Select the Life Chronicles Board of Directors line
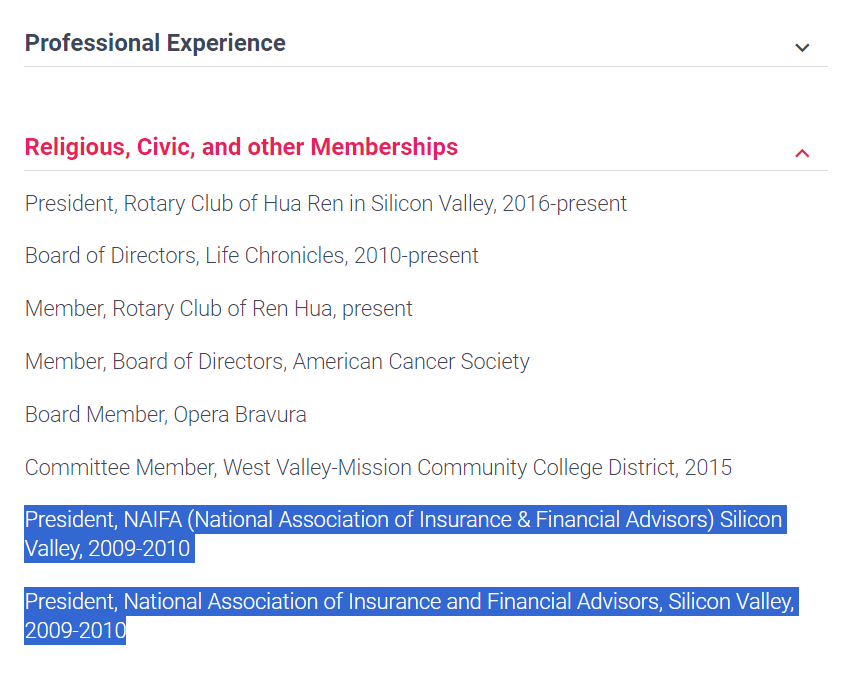This screenshot has width=854, height=680. [252, 255]
